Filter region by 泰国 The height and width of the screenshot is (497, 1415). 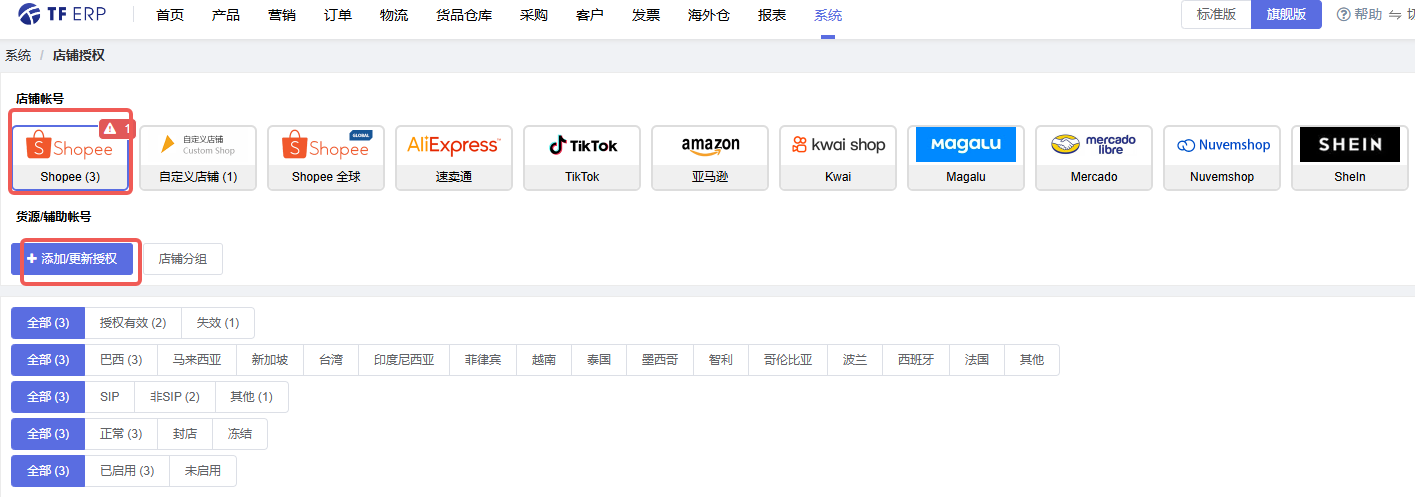point(599,360)
